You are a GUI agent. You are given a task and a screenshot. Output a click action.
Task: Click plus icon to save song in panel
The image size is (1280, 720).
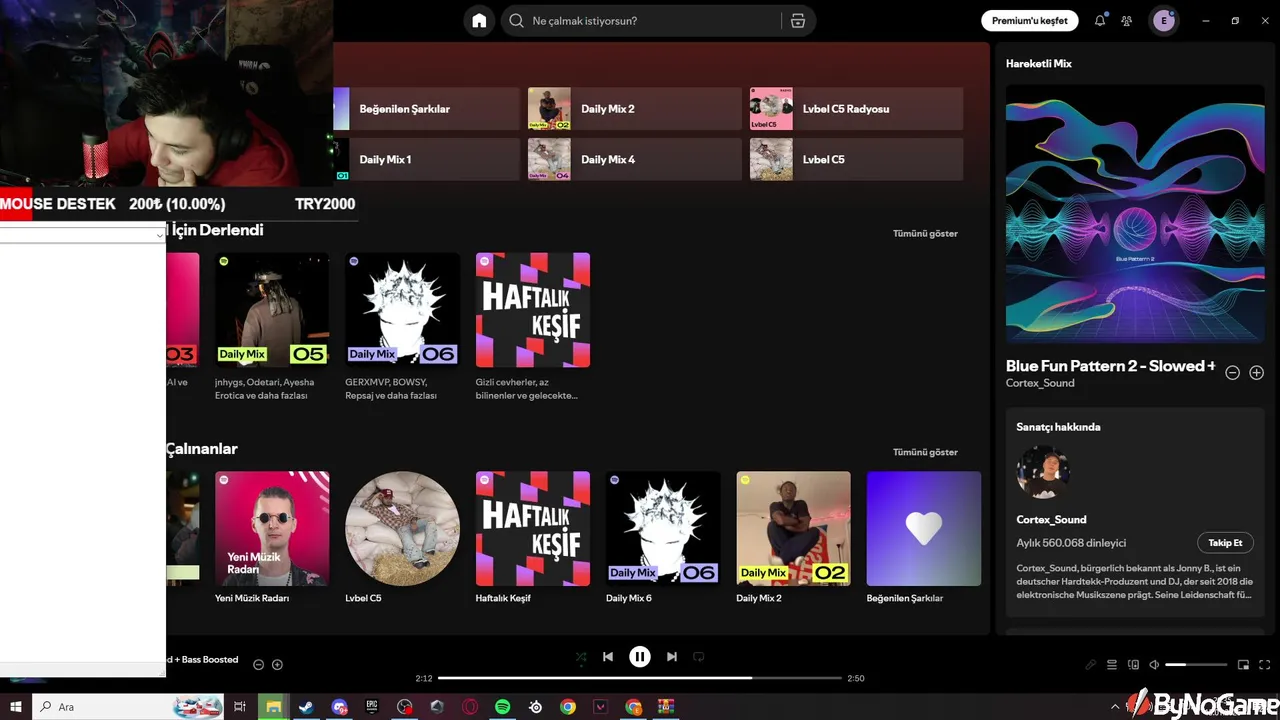pyautogui.click(x=1257, y=373)
